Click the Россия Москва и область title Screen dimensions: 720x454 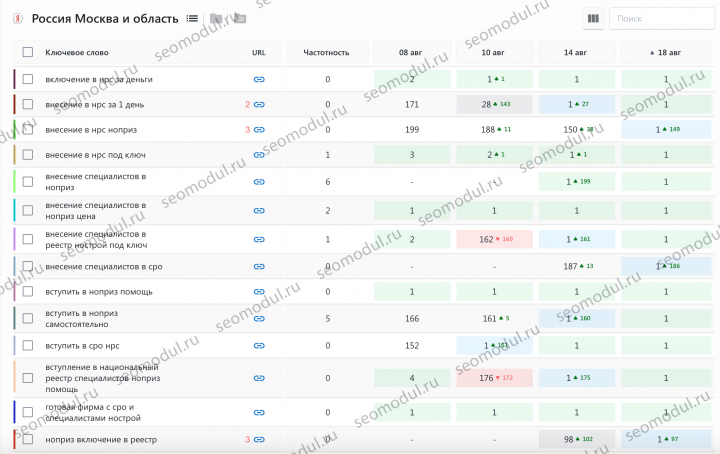click(105, 19)
